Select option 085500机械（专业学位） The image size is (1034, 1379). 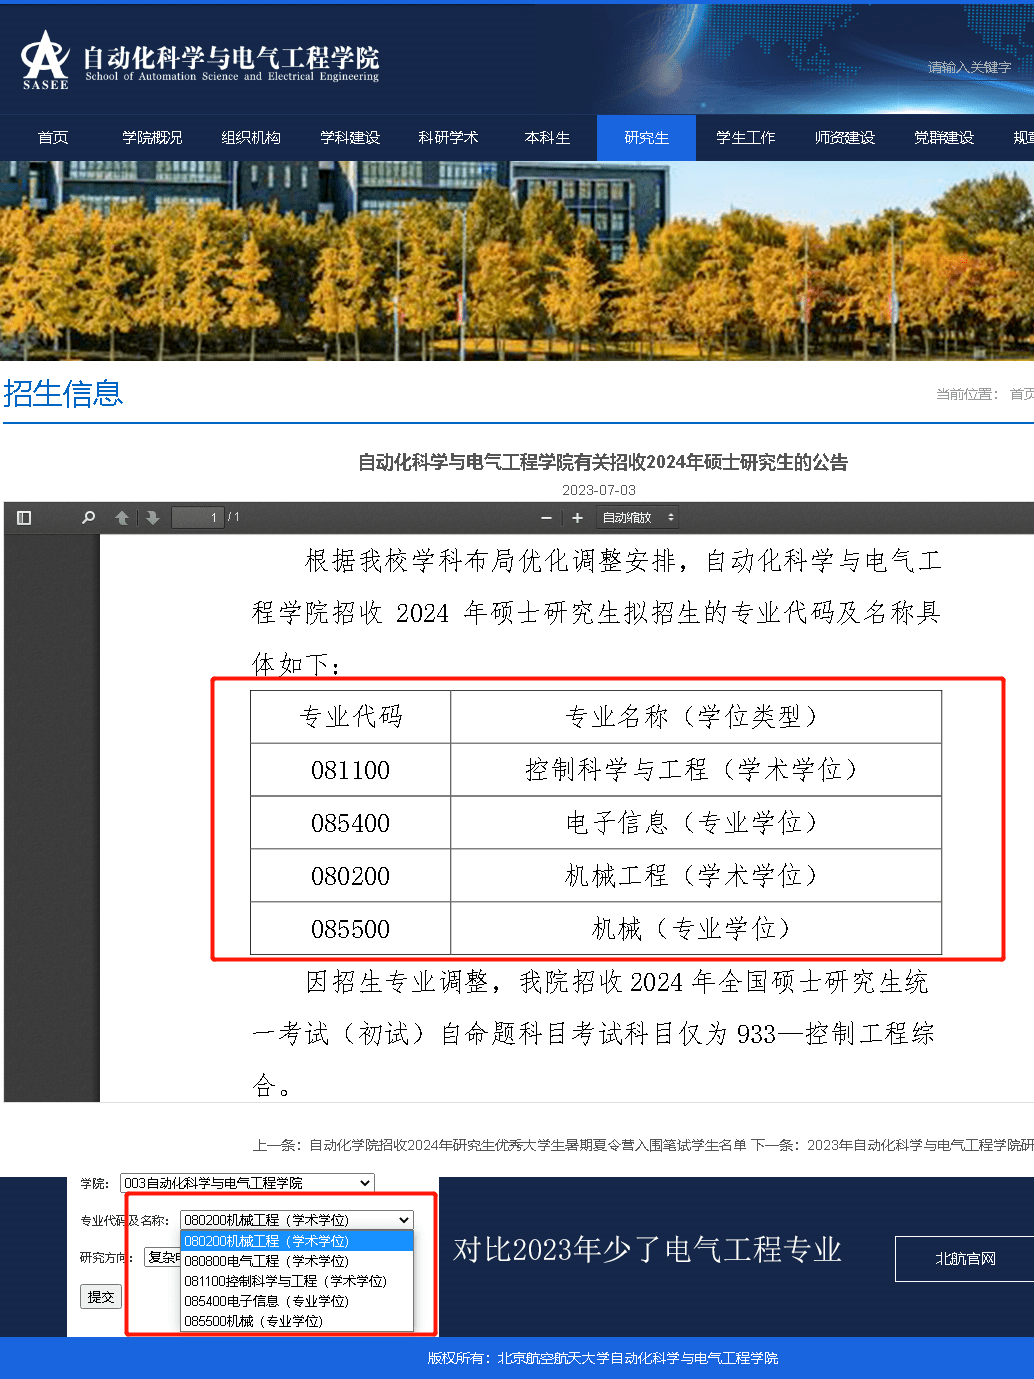coord(297,1321)
